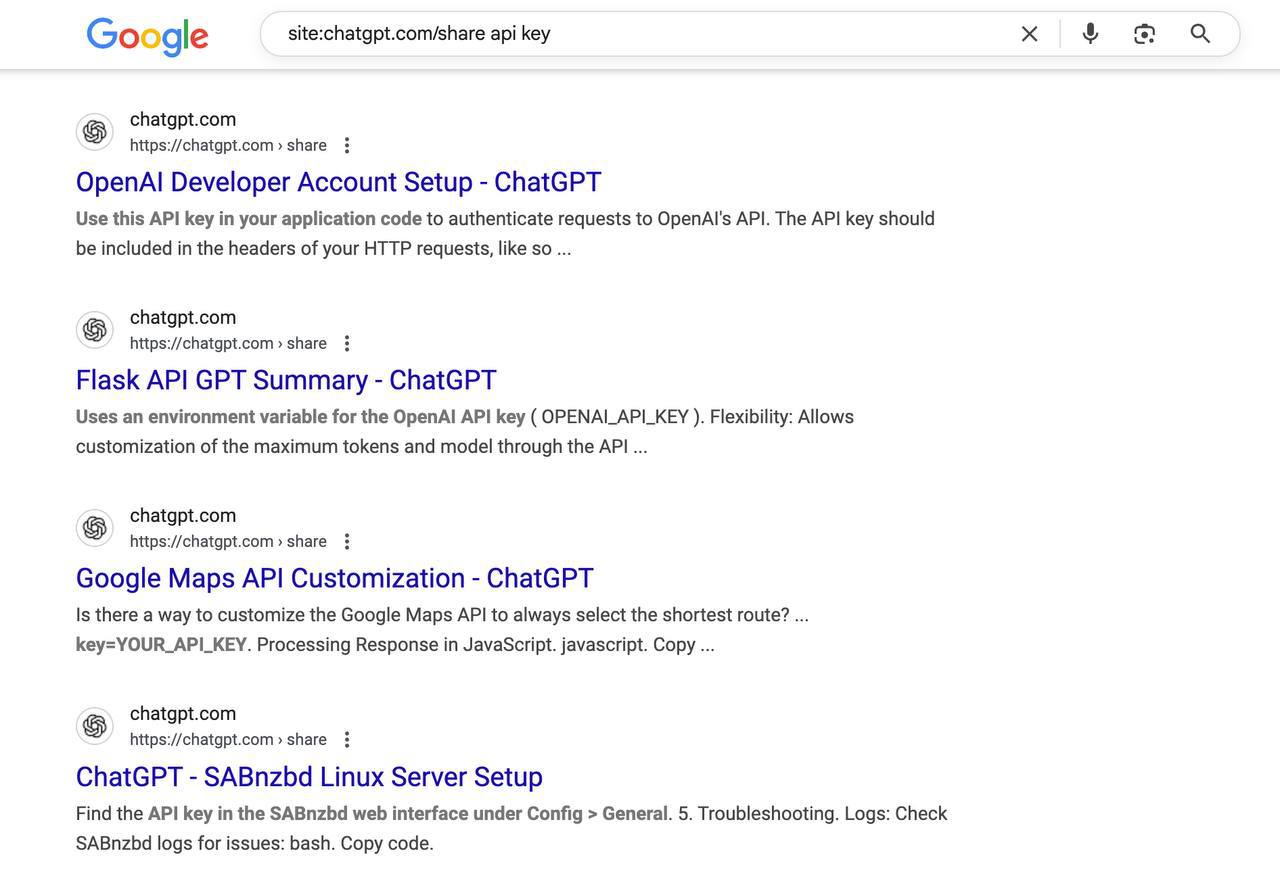This screenshot has width=1280, height=891.
Task: Open the three-dot menu for the OpenAI Developer result
Action: click(347, 146)
